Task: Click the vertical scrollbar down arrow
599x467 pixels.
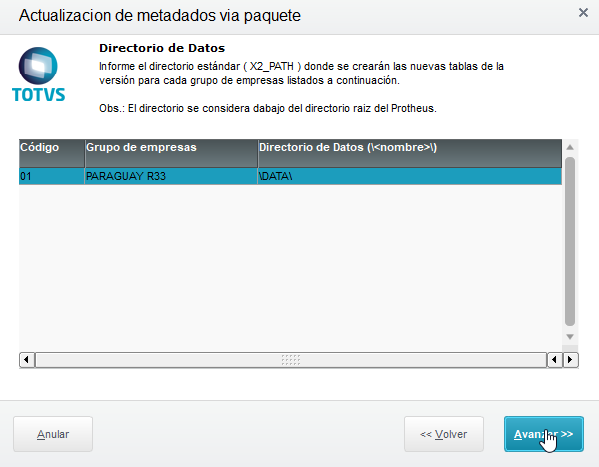Action: [x=570, y=337]
